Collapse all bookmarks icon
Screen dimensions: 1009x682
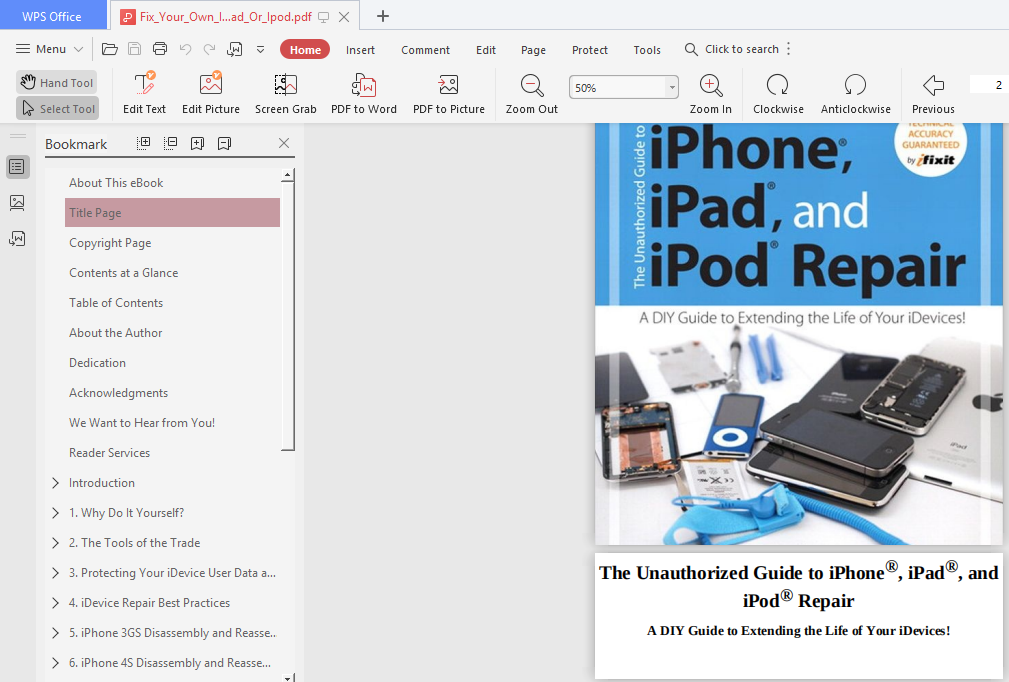tap(171, 143)
